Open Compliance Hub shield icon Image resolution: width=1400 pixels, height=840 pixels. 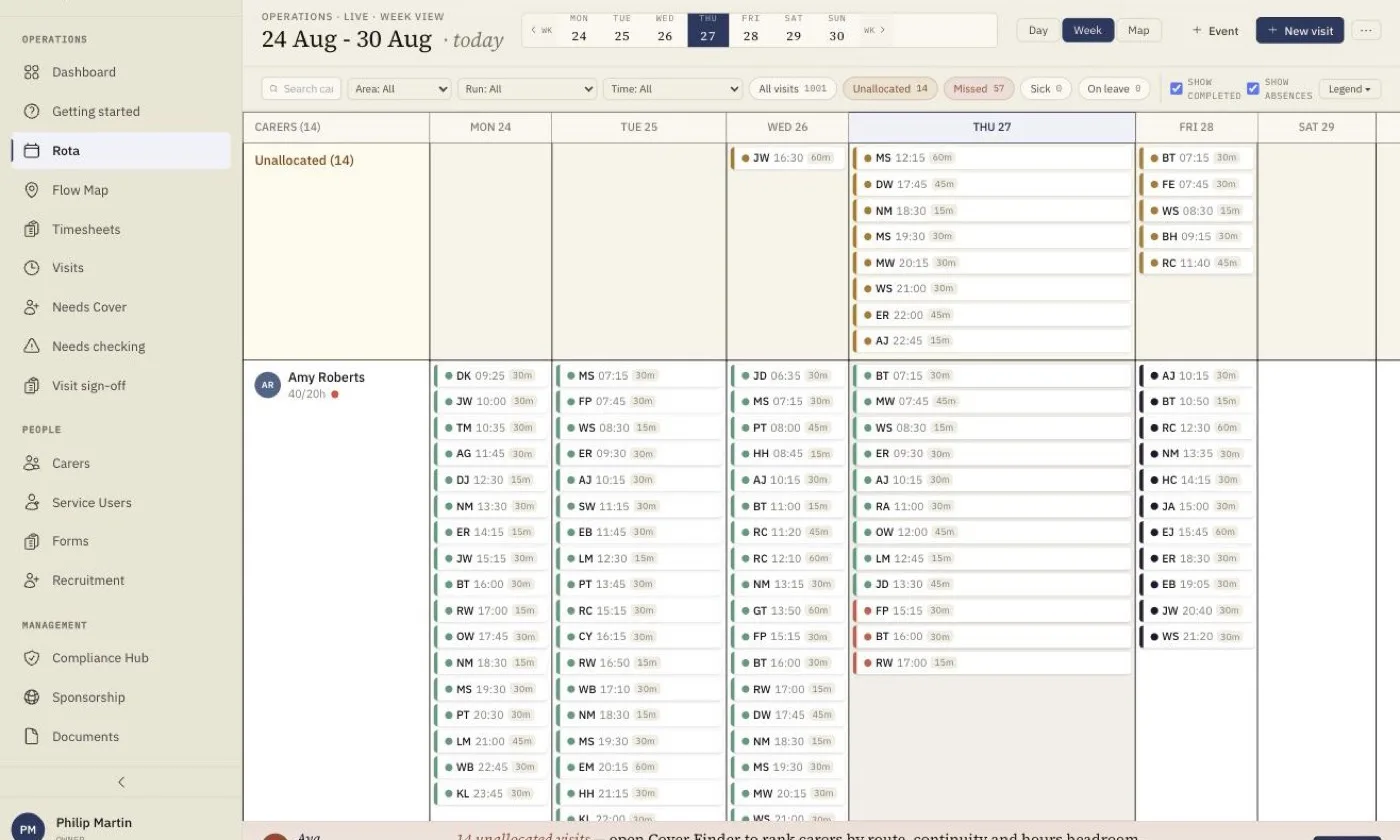32,658
